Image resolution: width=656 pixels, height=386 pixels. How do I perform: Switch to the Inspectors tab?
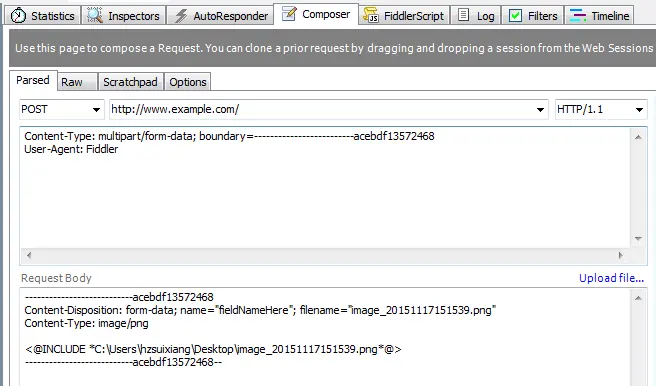click(x=123, y=15)
